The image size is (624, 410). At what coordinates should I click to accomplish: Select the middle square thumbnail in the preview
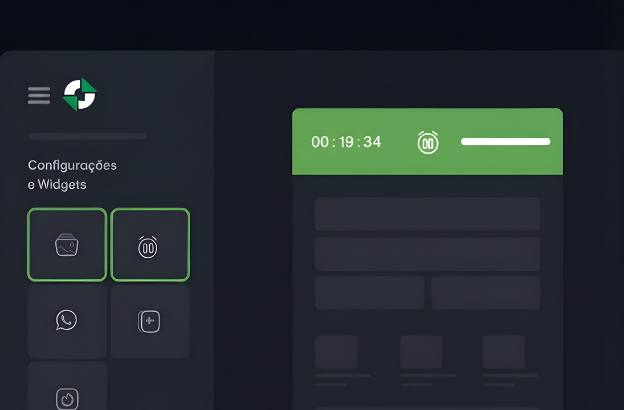[421, 352]
